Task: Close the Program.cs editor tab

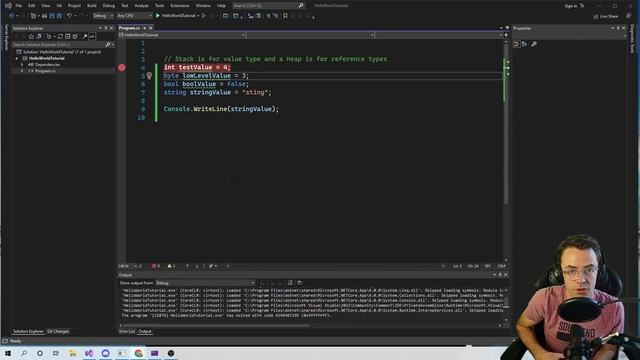Action: pyautogui.click(x=151, y=28)
